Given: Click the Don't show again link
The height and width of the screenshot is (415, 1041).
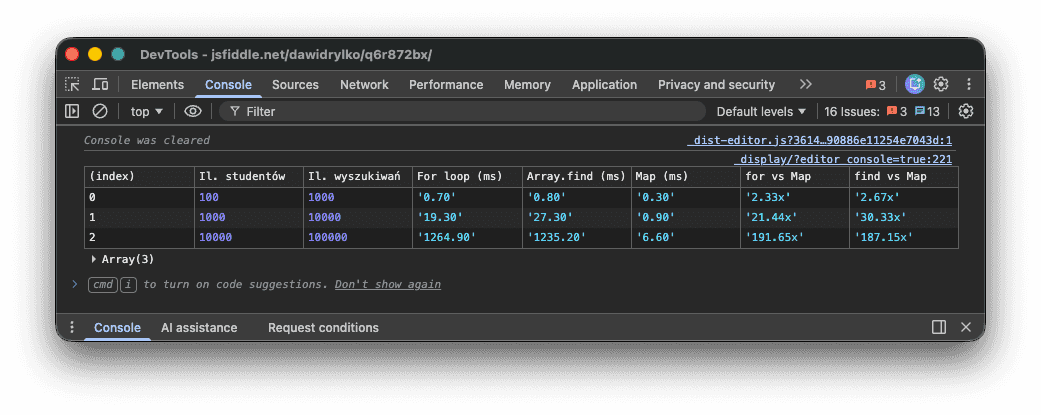Looking at the screenshot, I should coord(387,285).
